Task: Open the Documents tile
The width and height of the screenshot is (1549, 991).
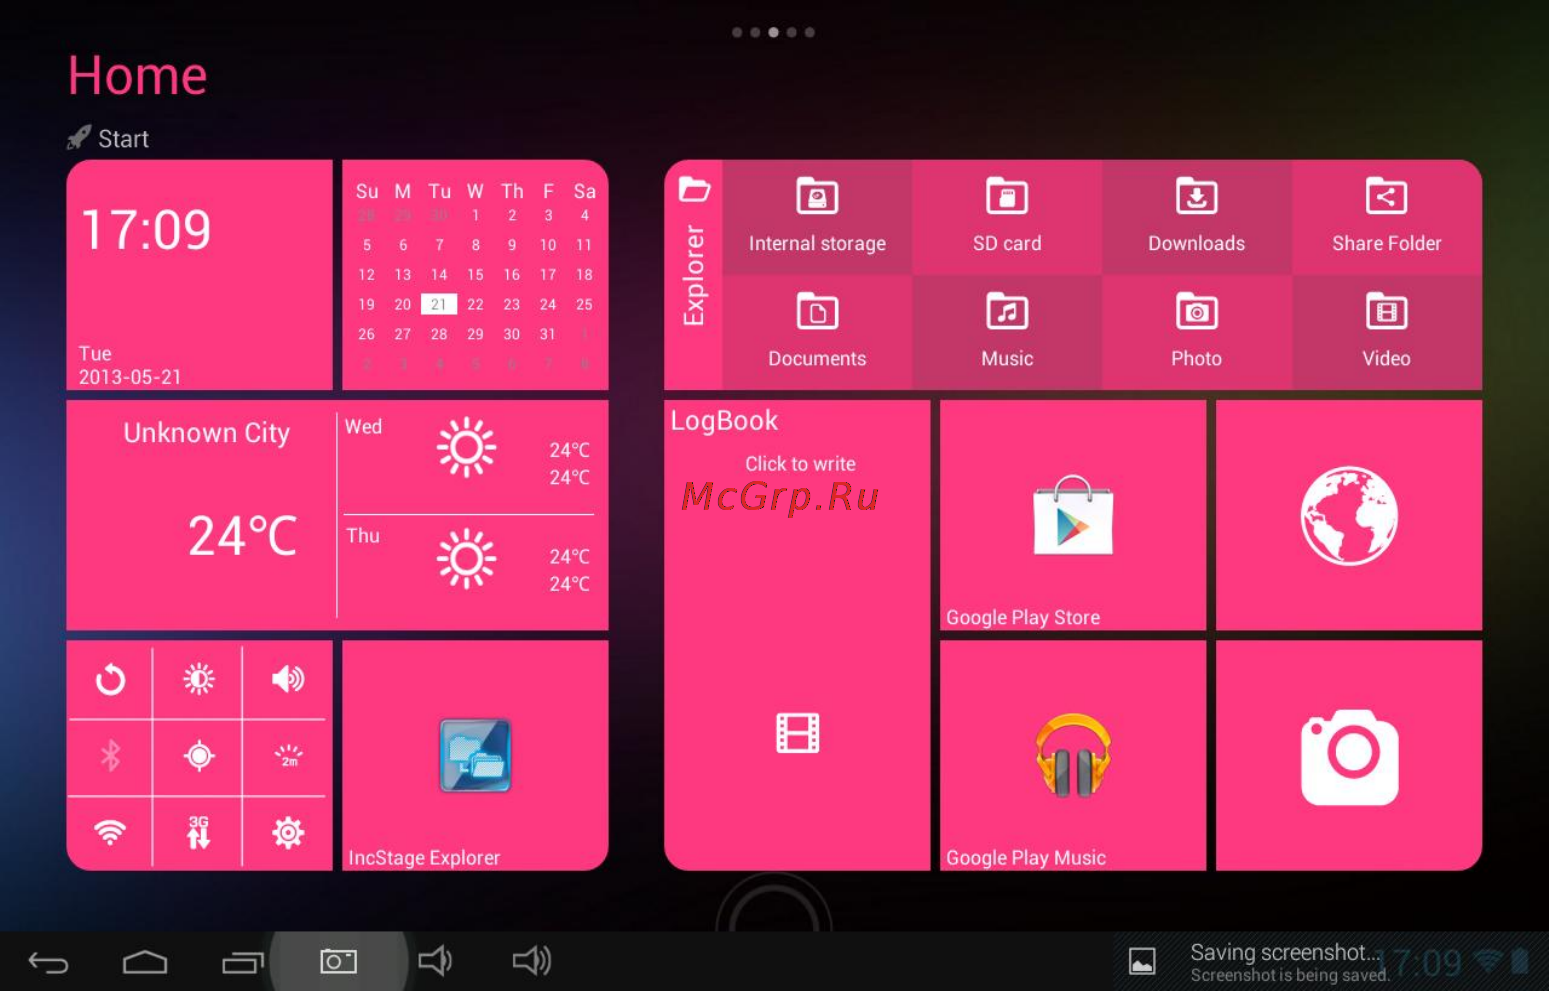Action: (x=817, y=332)
